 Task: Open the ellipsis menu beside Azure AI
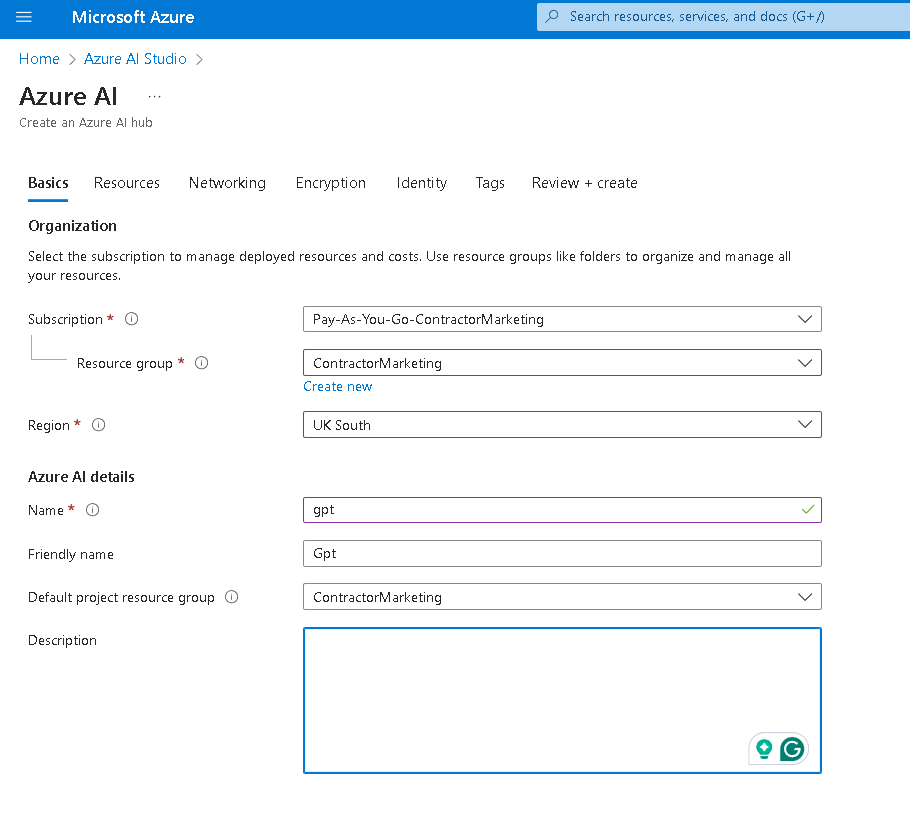154,96
